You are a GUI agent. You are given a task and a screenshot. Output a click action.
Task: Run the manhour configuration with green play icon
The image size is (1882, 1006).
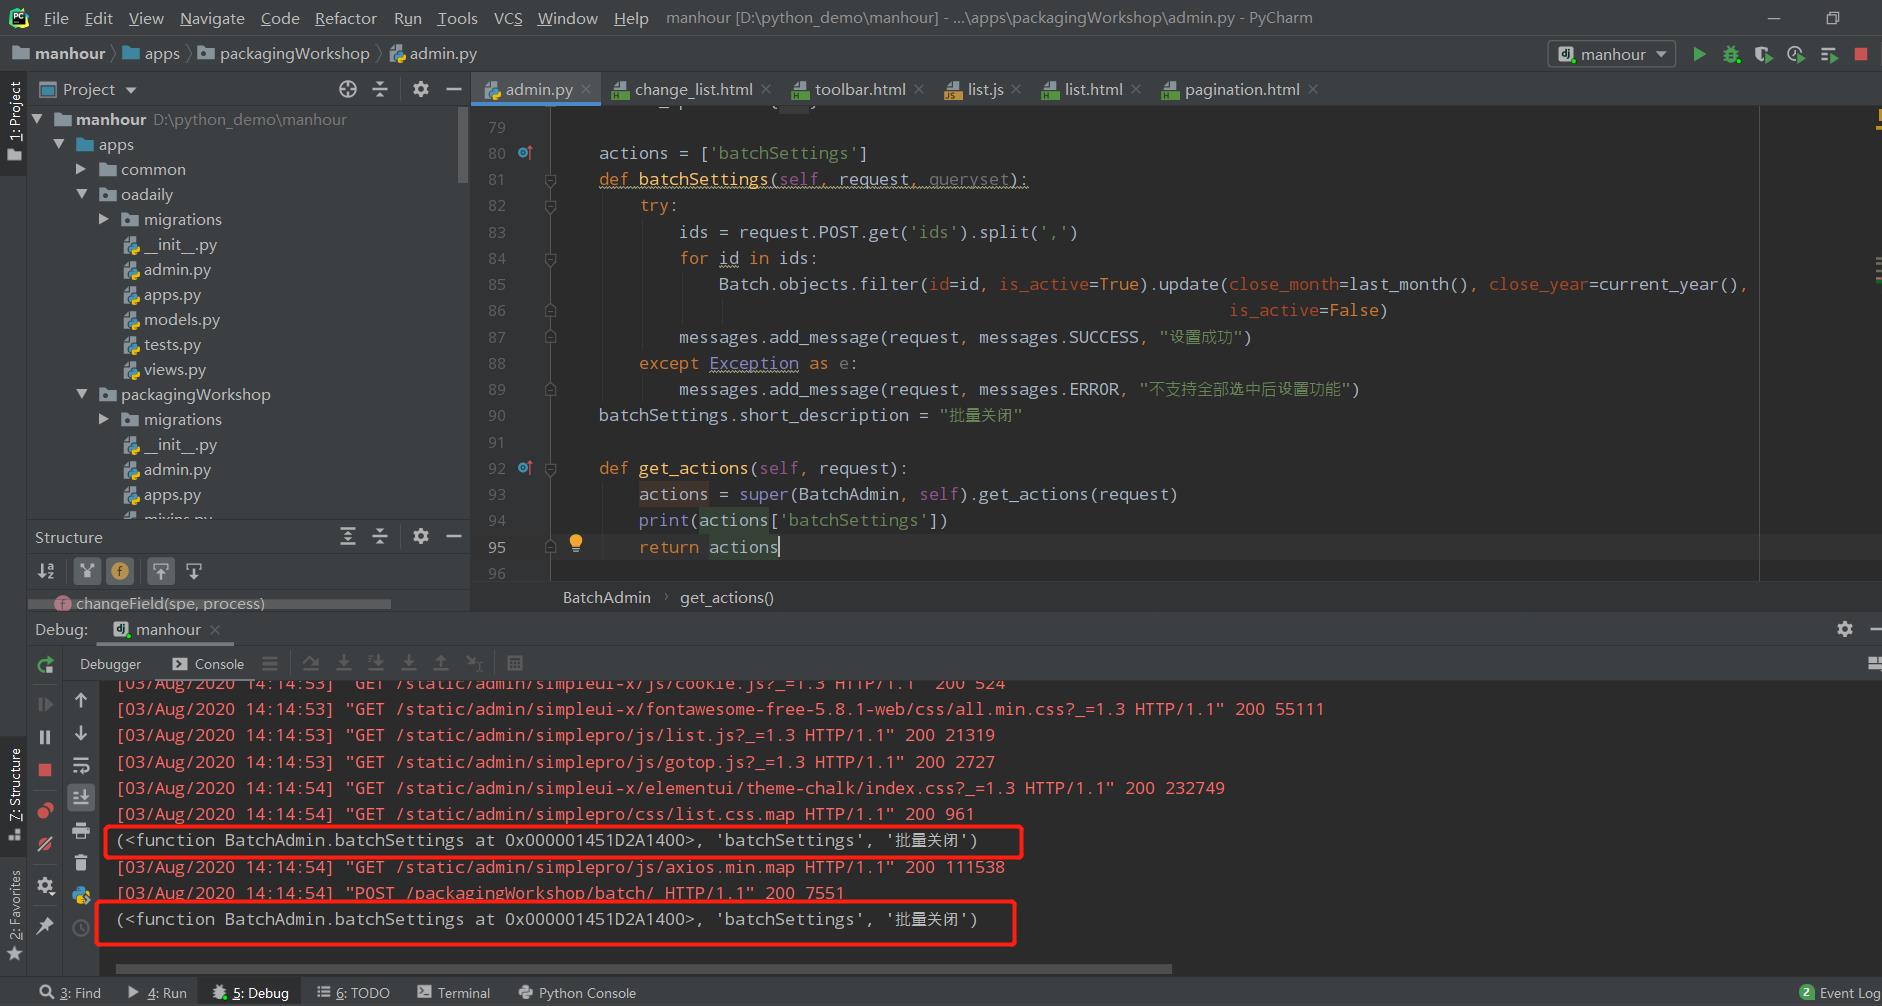(x=1698, y=54)
